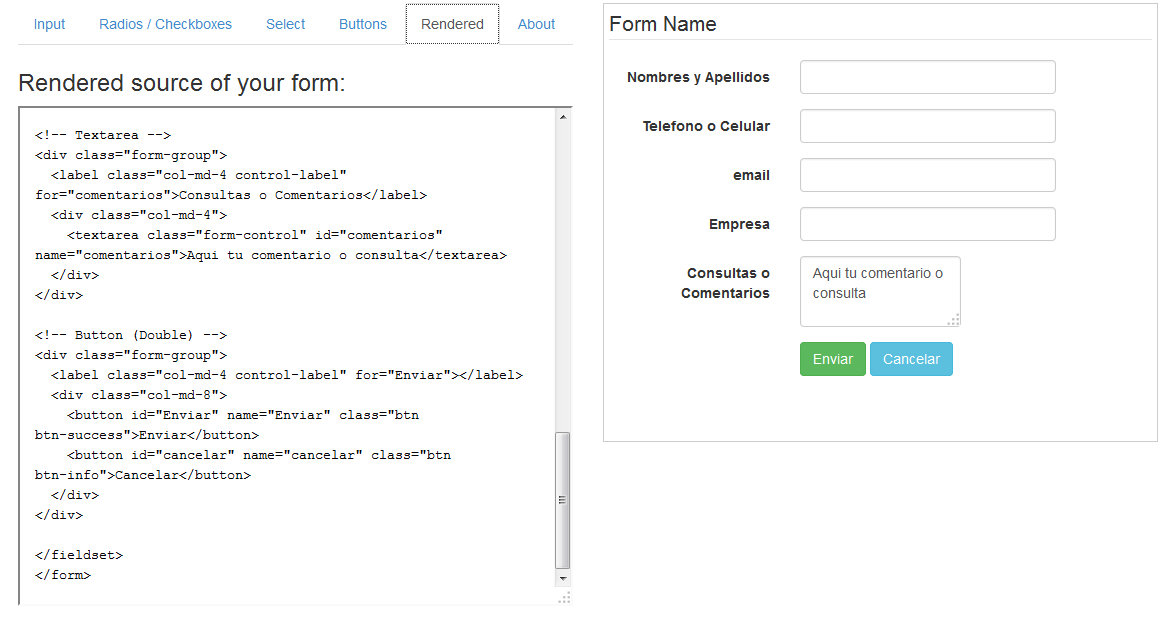This screenshot has height=623, width=1165.
Task: Open the Radios / Checkboxes tab
Action: [x=165, y=23]
